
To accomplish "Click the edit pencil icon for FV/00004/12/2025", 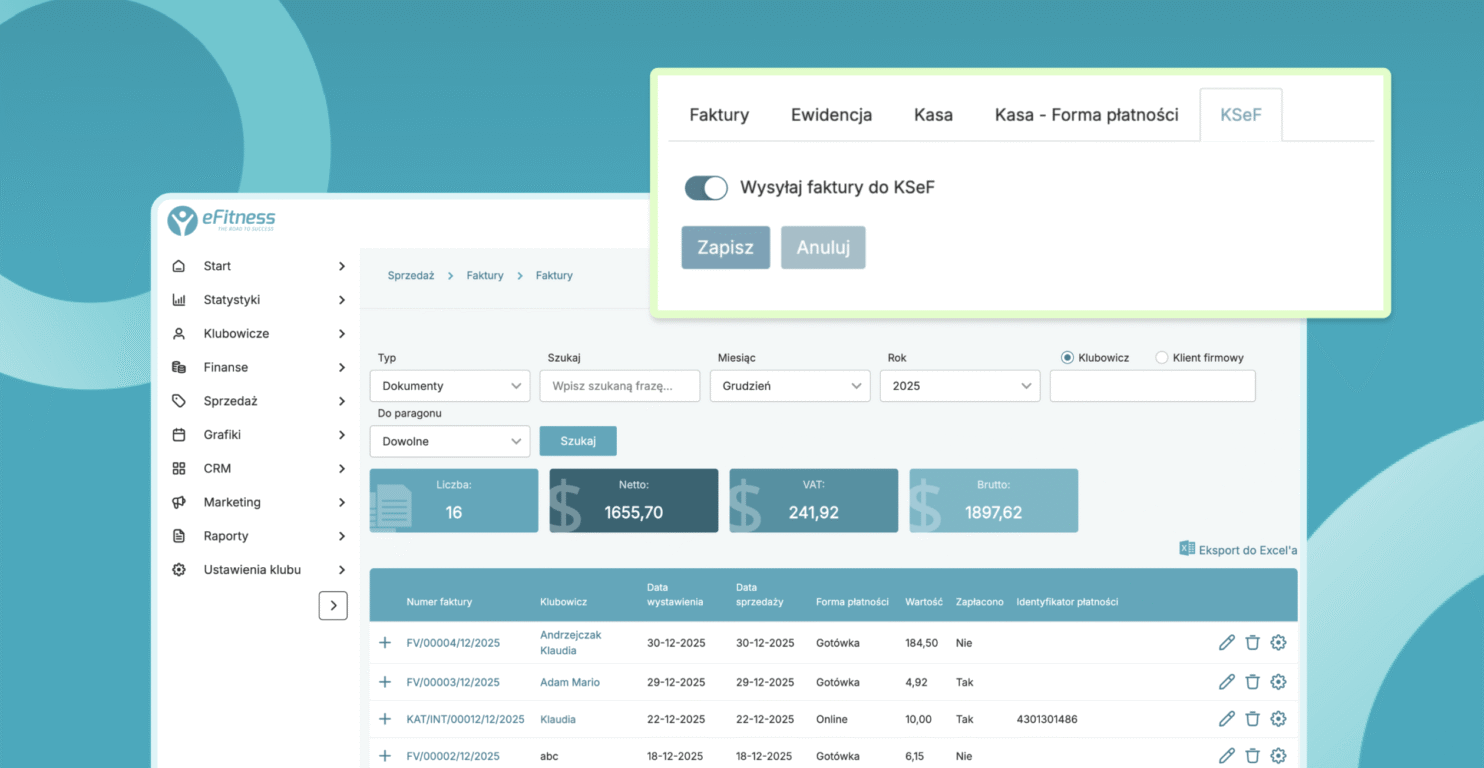I will 1227,643.
